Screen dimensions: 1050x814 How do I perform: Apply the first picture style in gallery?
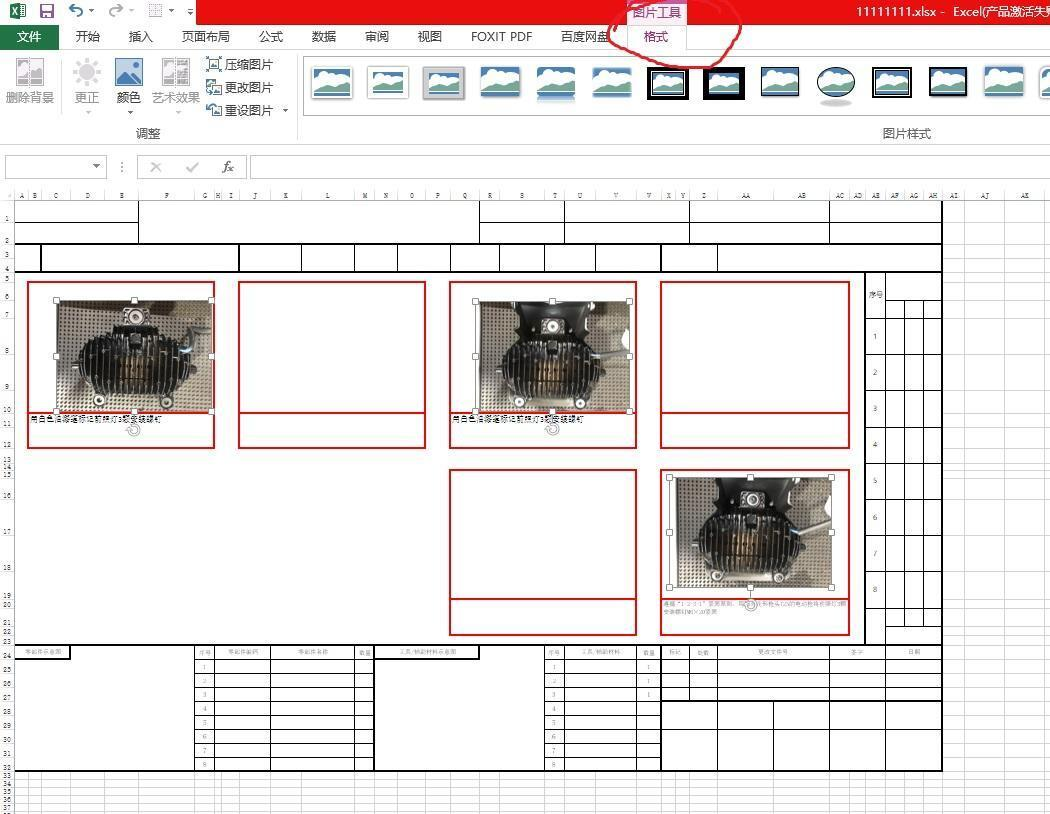331,83
